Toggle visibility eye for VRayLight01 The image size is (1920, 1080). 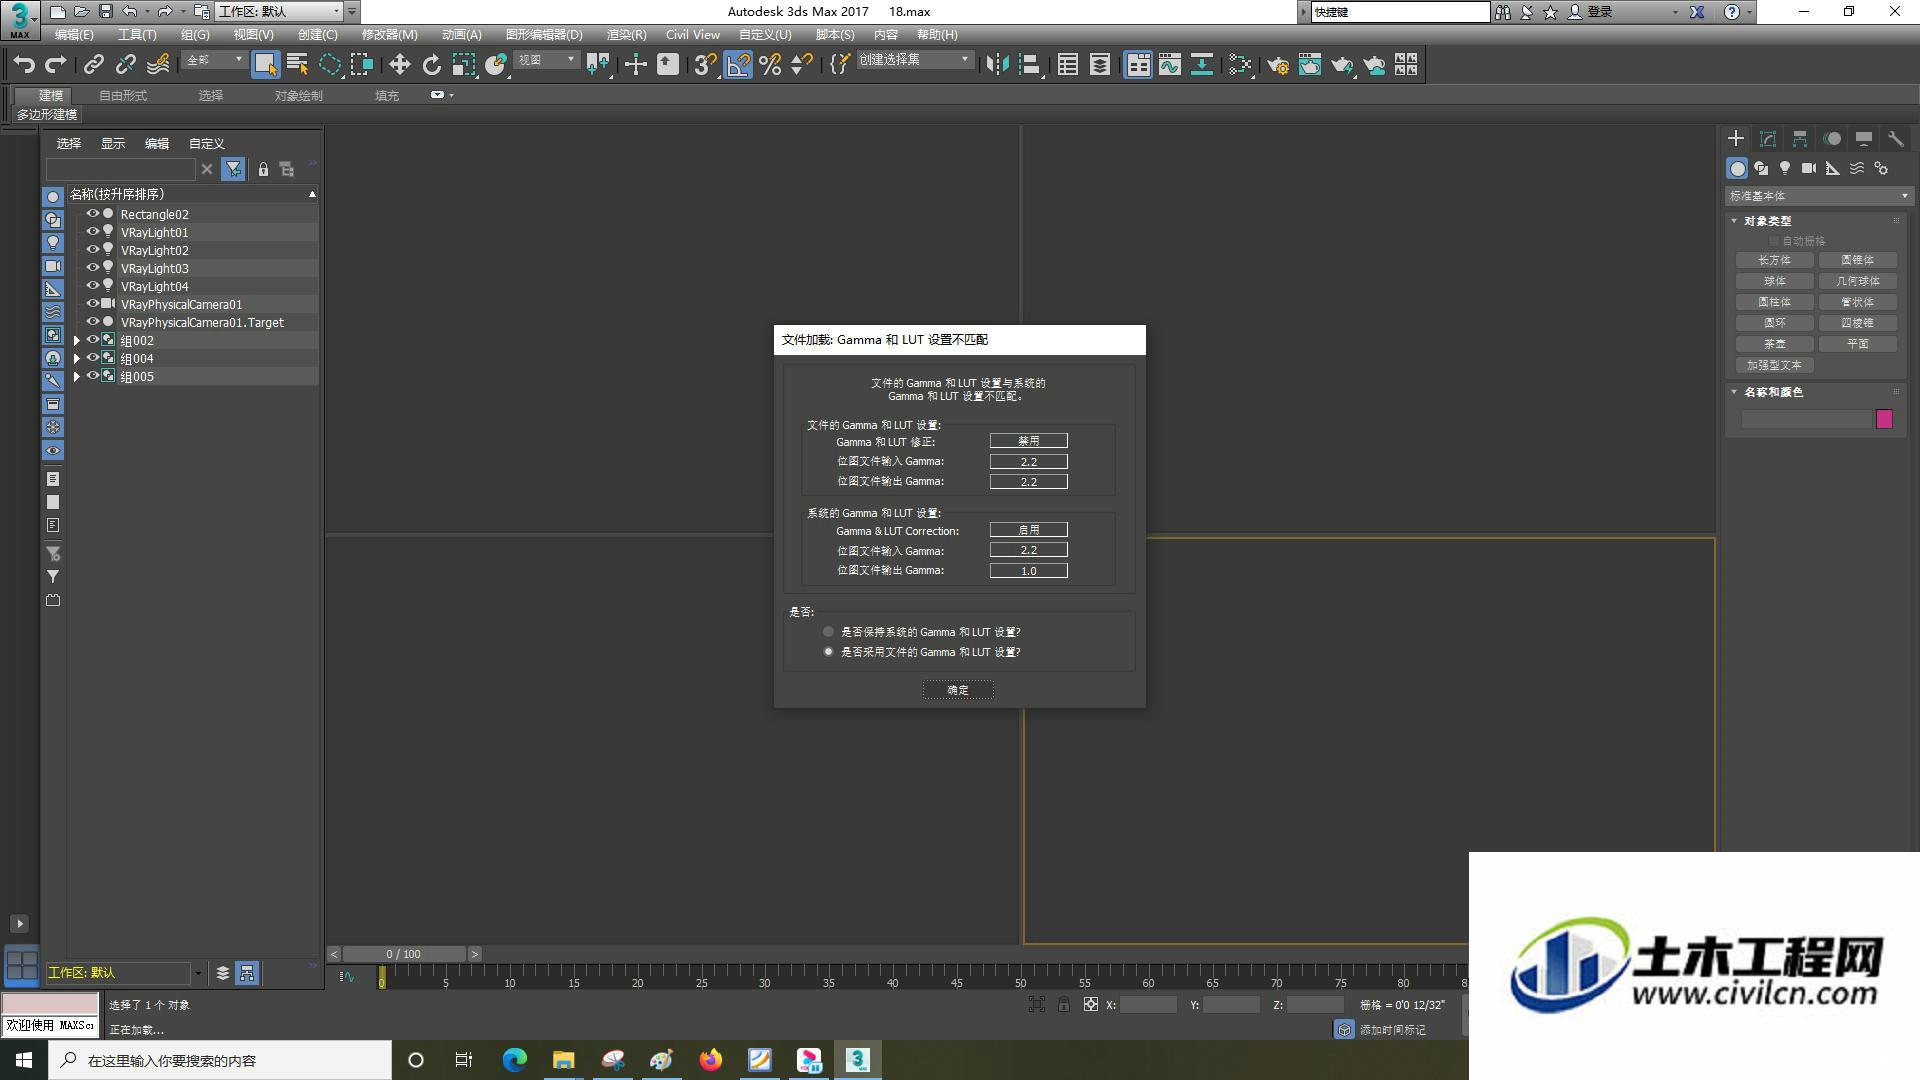point(92,232)
